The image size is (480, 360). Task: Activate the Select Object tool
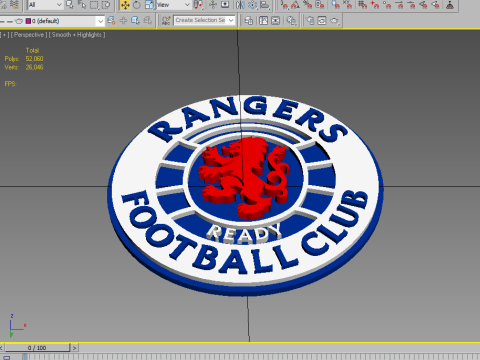[x=70, y=5]
